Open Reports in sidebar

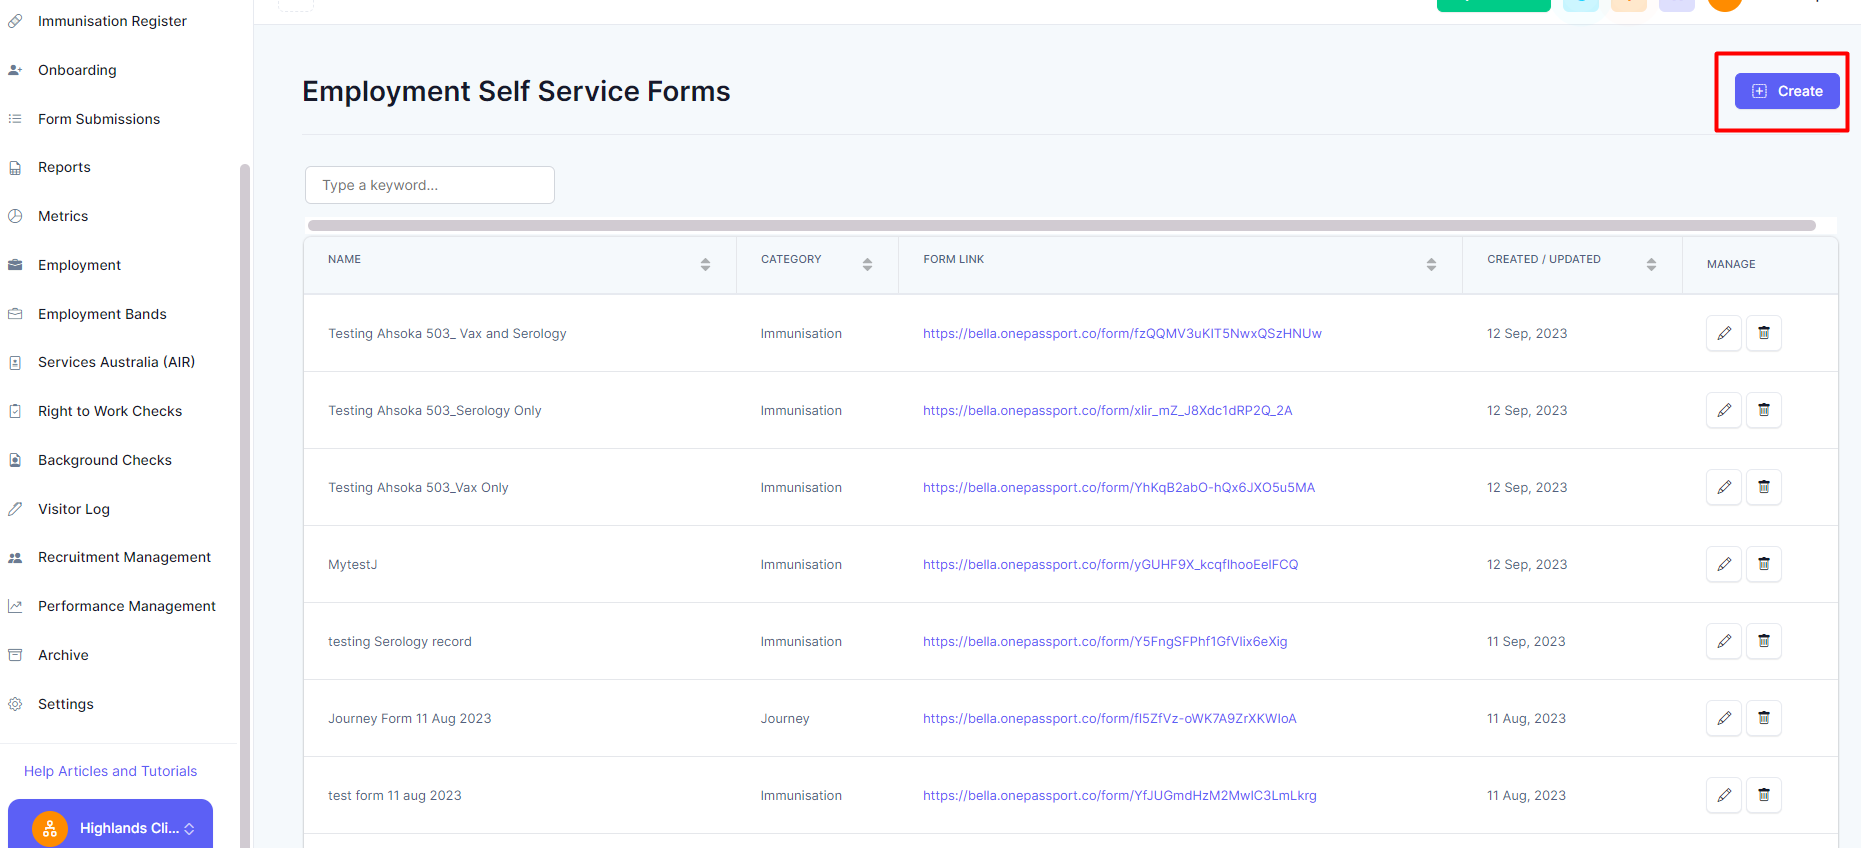click(x=64, y=167)
